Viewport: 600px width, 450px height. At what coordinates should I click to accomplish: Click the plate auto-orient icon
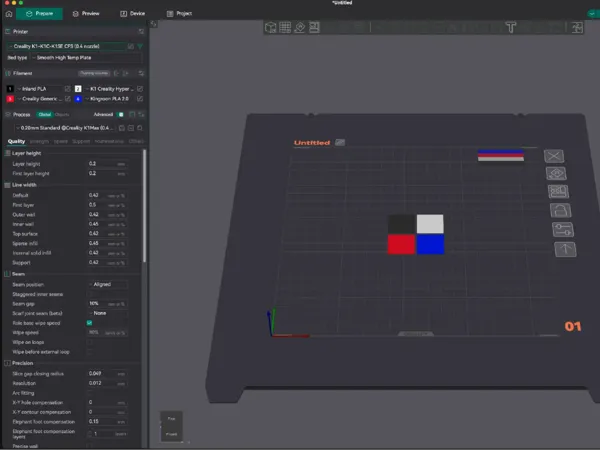556,174
